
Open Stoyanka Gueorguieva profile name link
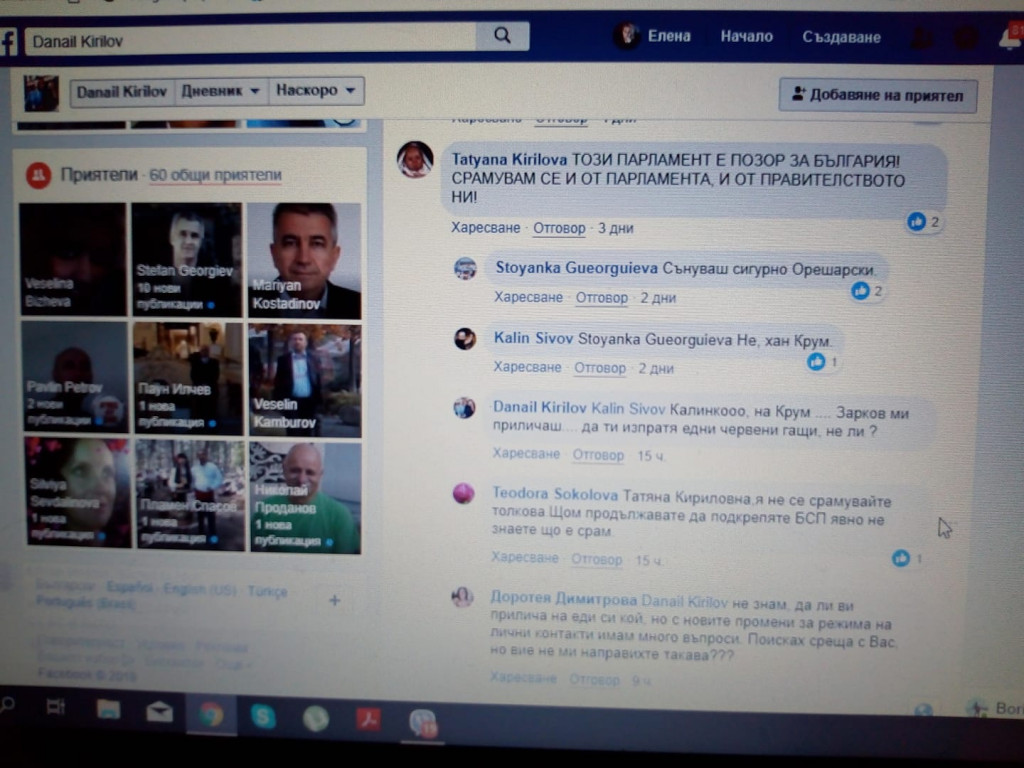pyautogui.click(x=577, y=268)
